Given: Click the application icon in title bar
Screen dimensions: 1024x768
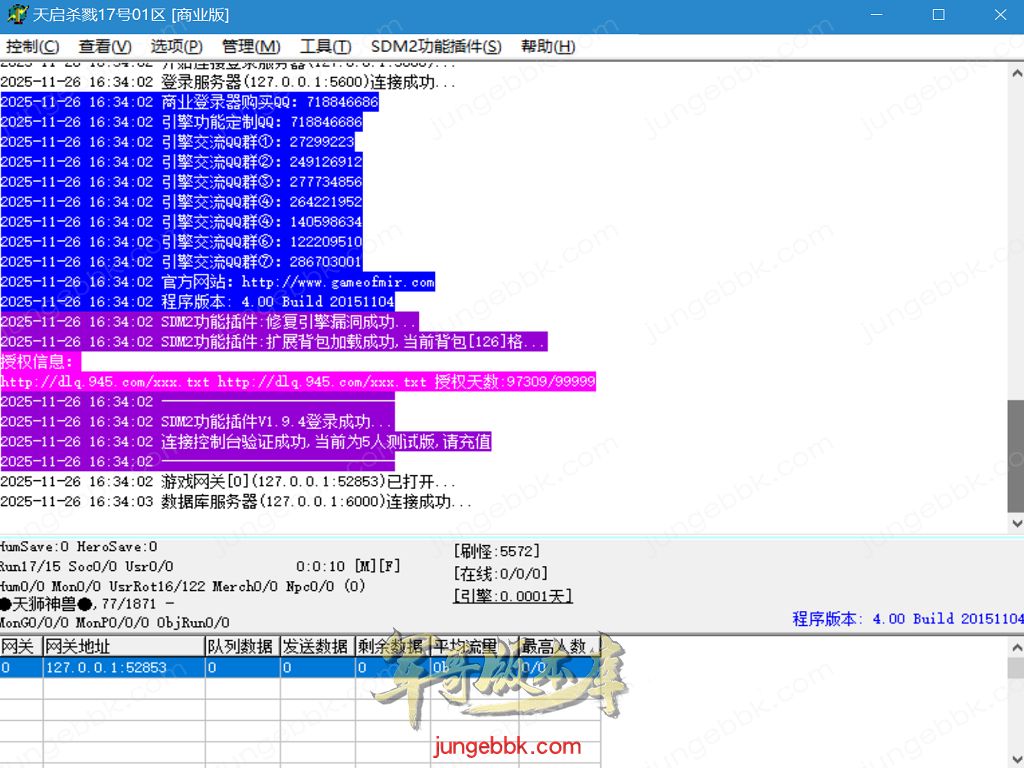Looking at the screenshot, I should [x=15, y=15].
